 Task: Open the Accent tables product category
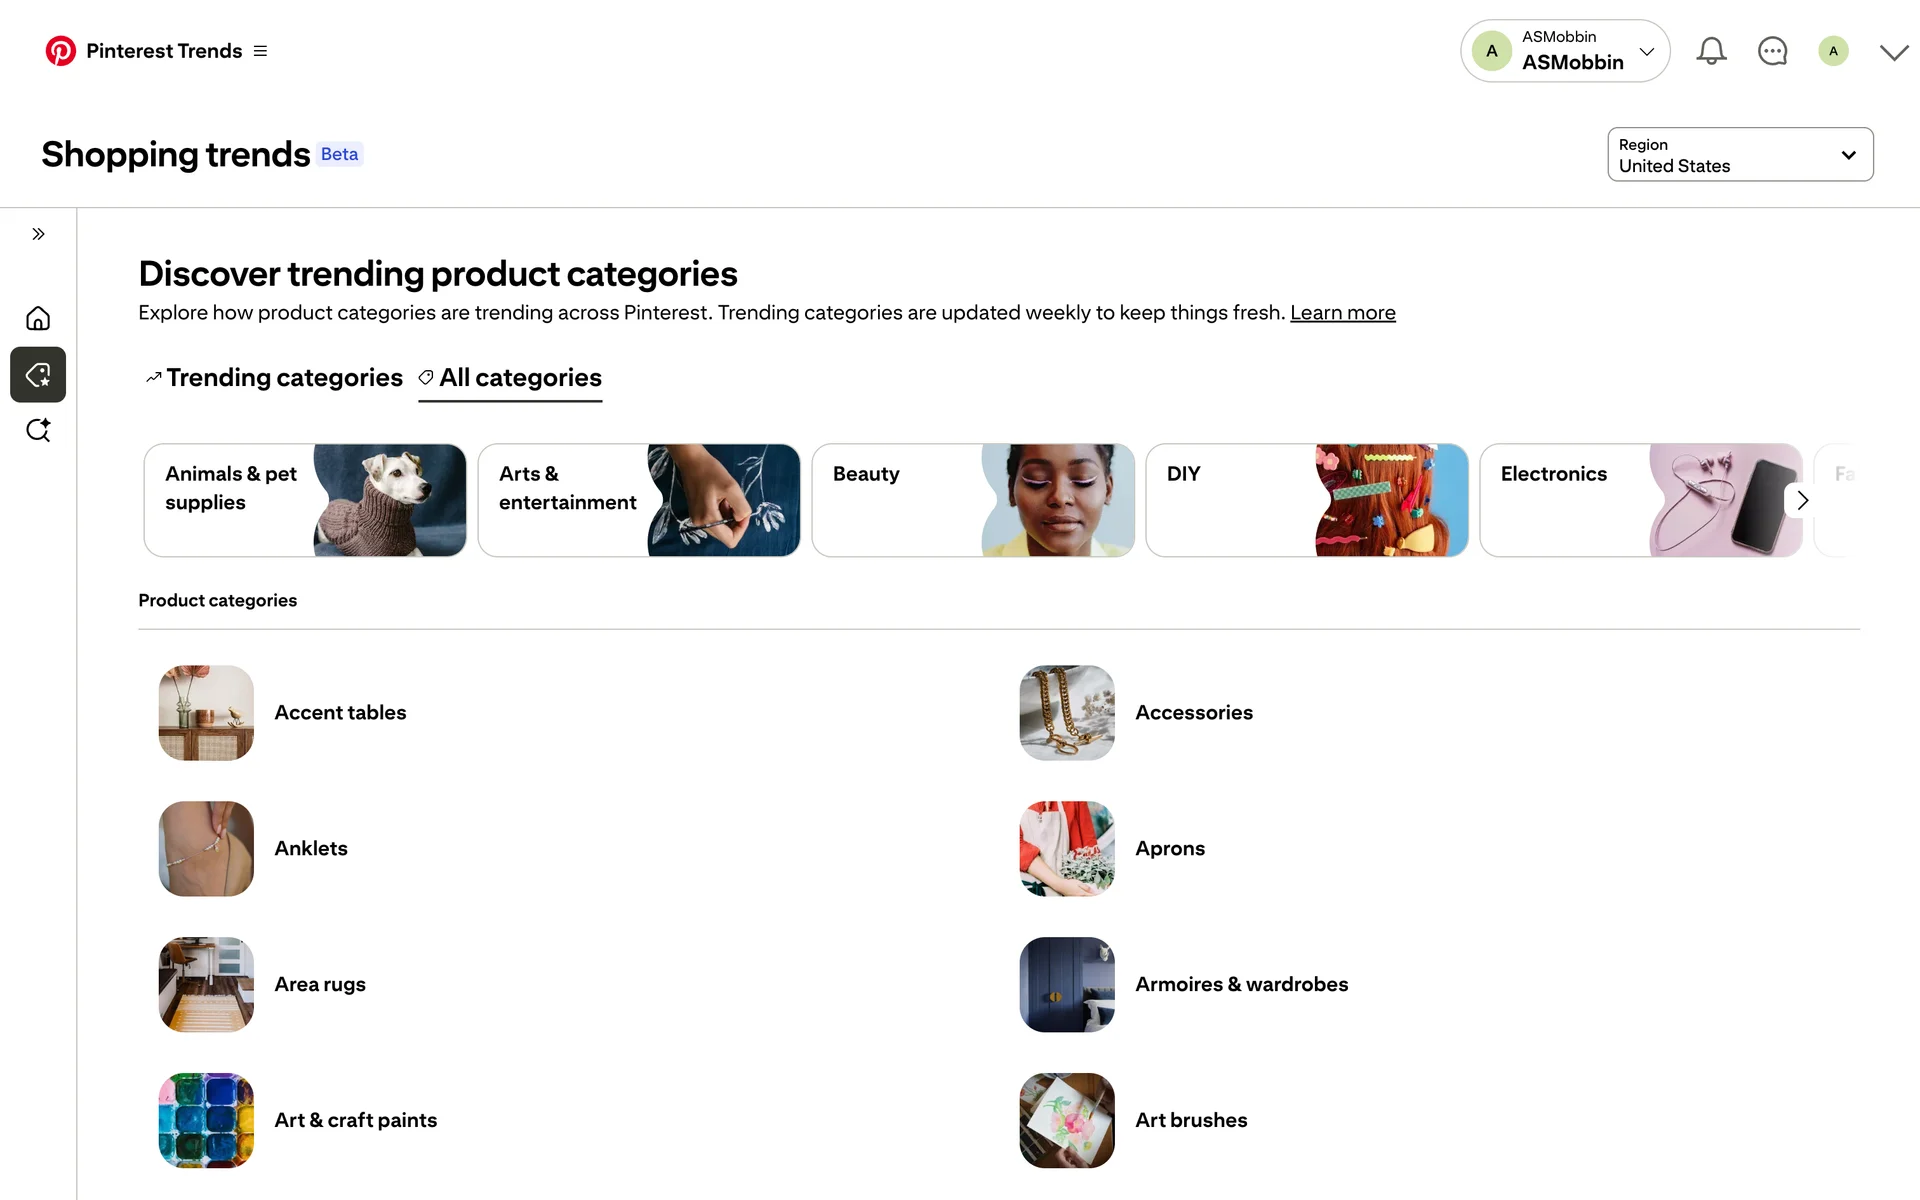340,713
